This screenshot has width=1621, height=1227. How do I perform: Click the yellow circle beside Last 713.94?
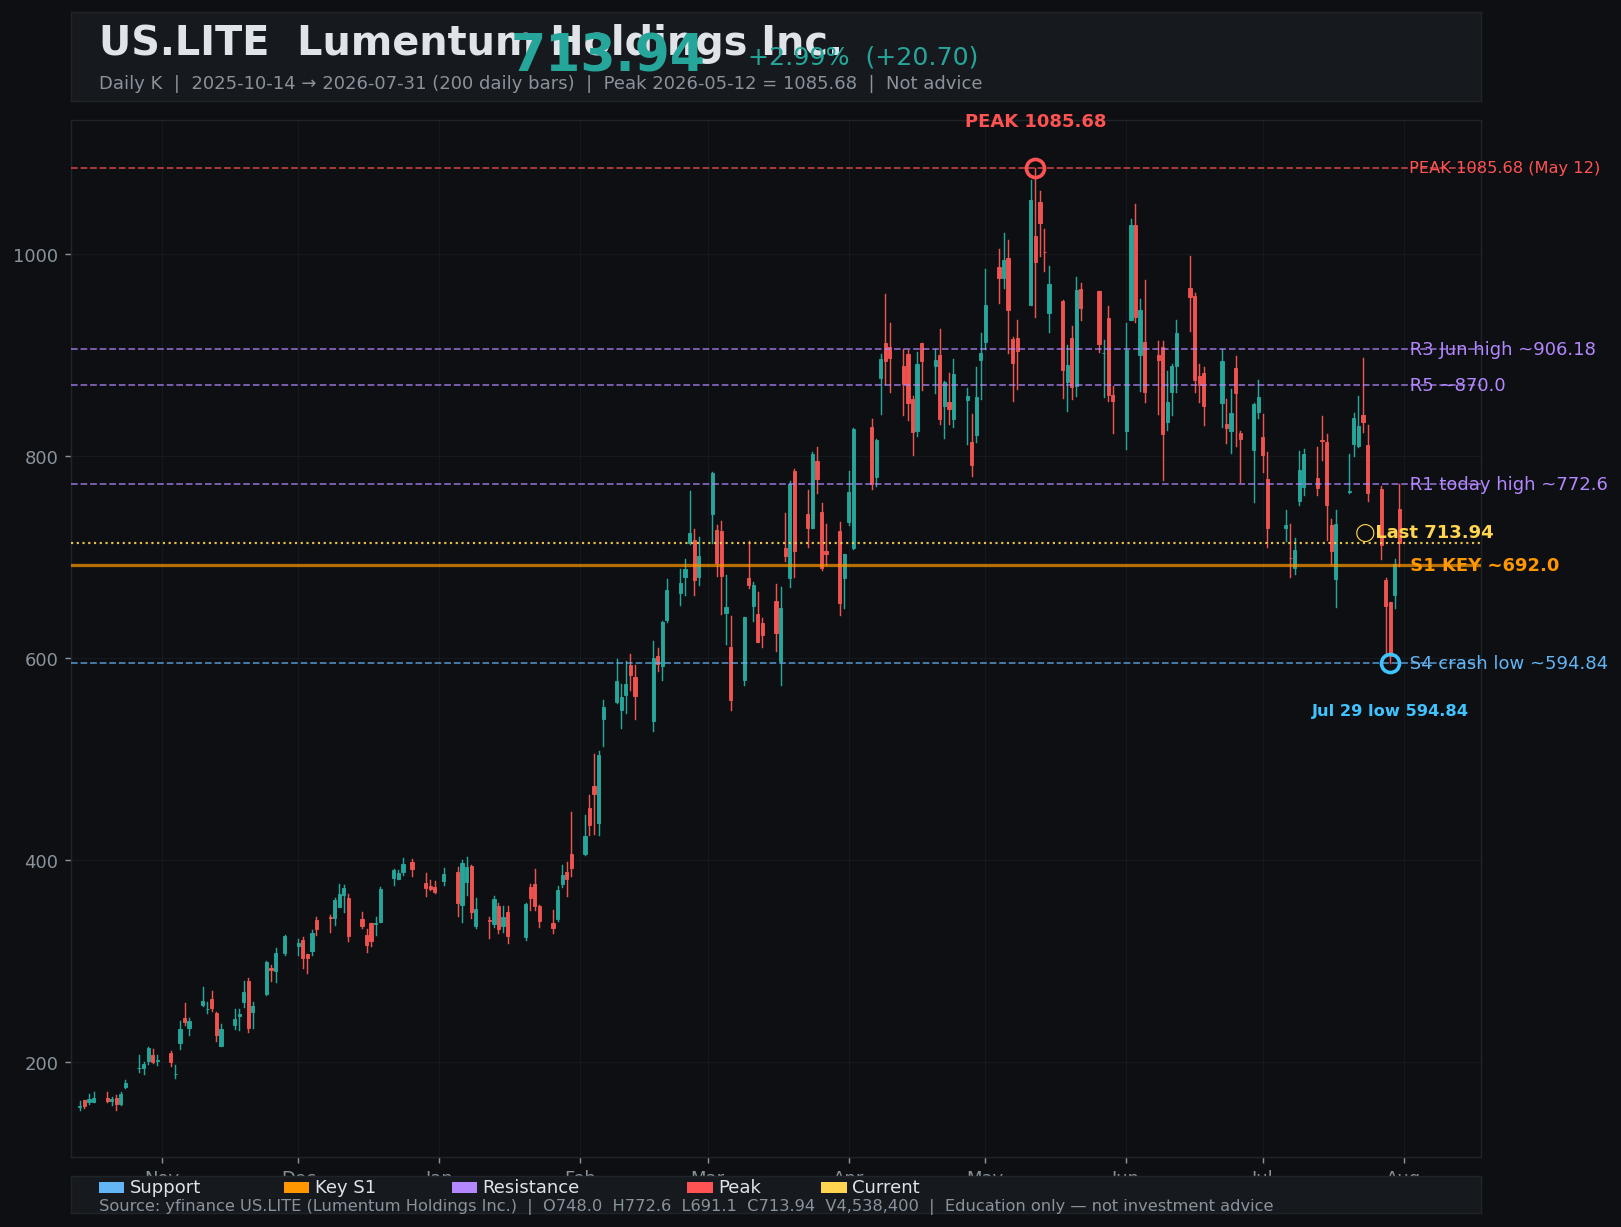(1365, 533)
